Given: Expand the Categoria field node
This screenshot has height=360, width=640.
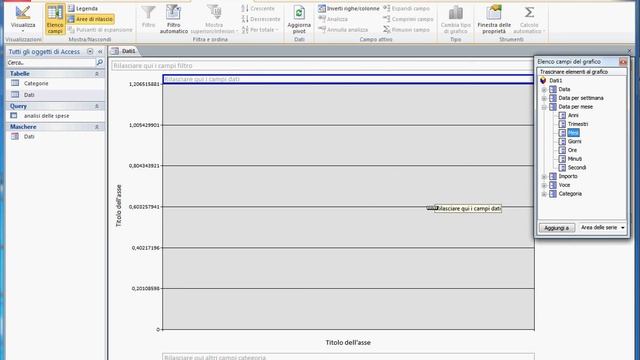Looking at the screenshot, I should click(x=544, y=194).
